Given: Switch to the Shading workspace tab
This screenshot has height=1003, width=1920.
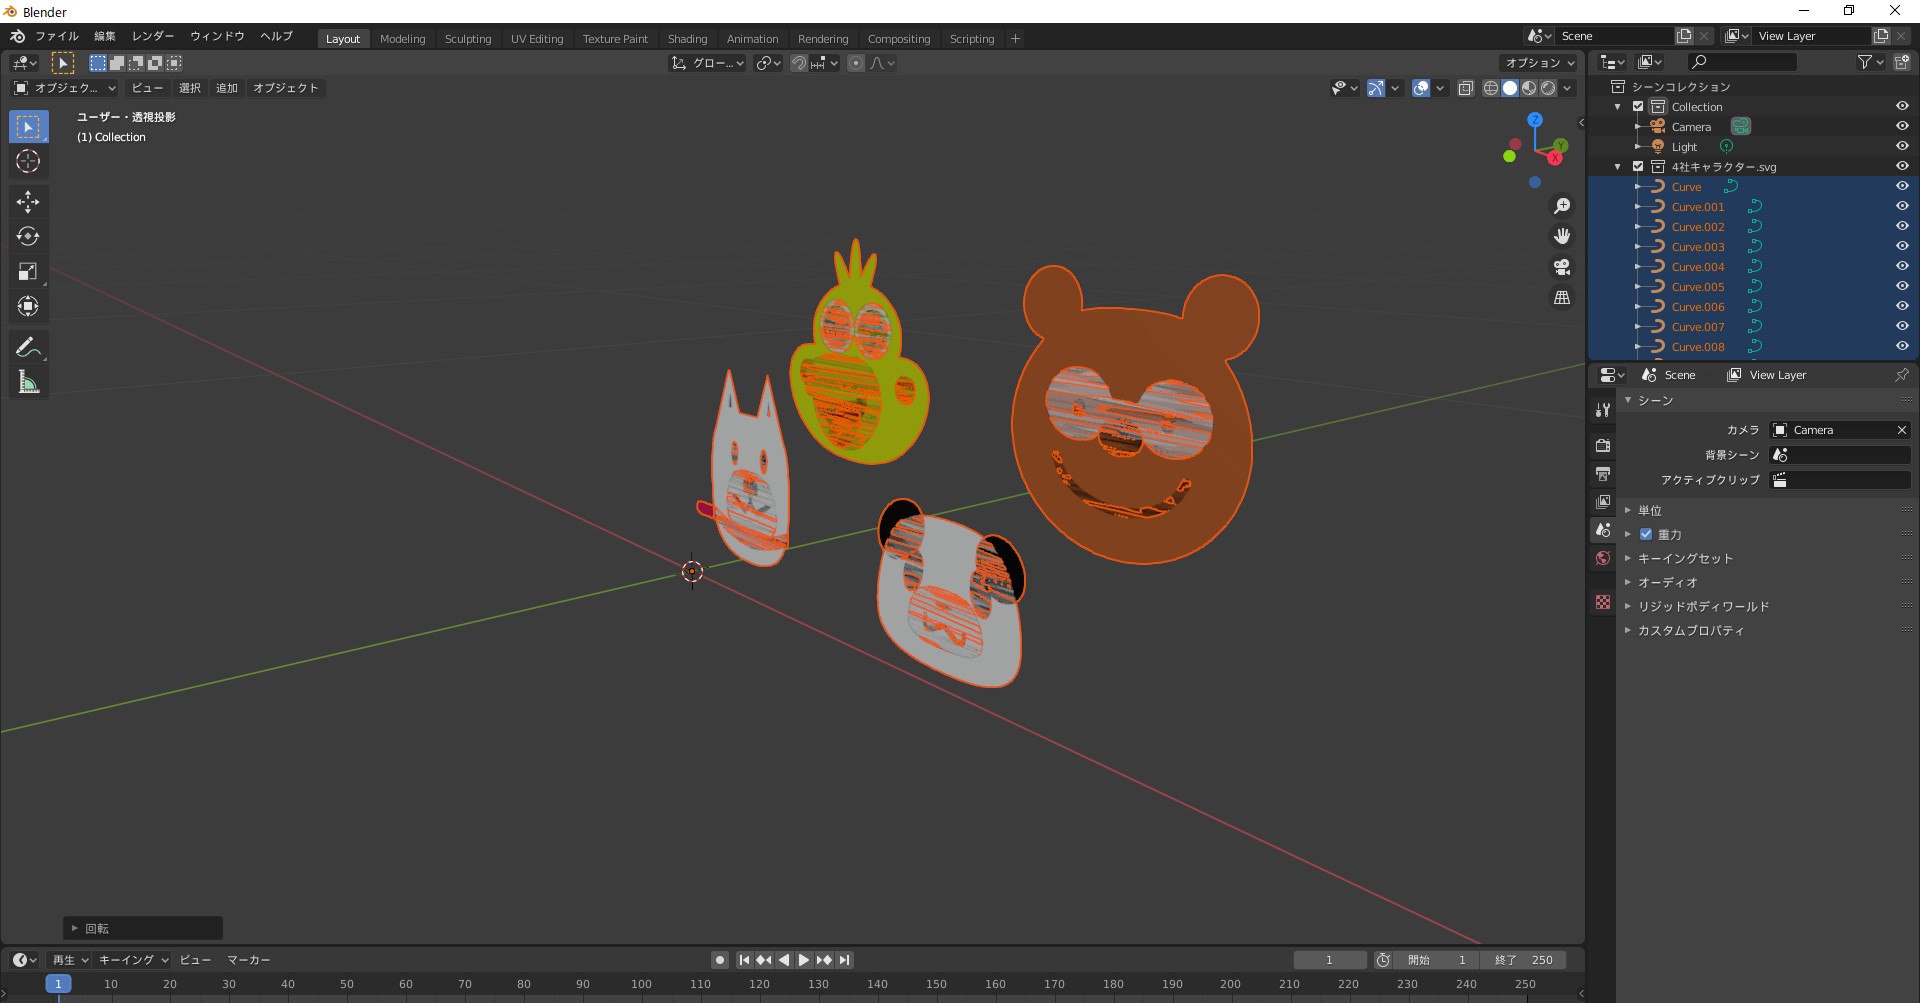Looking at the screenshot, I should click(x=687, y=39).
